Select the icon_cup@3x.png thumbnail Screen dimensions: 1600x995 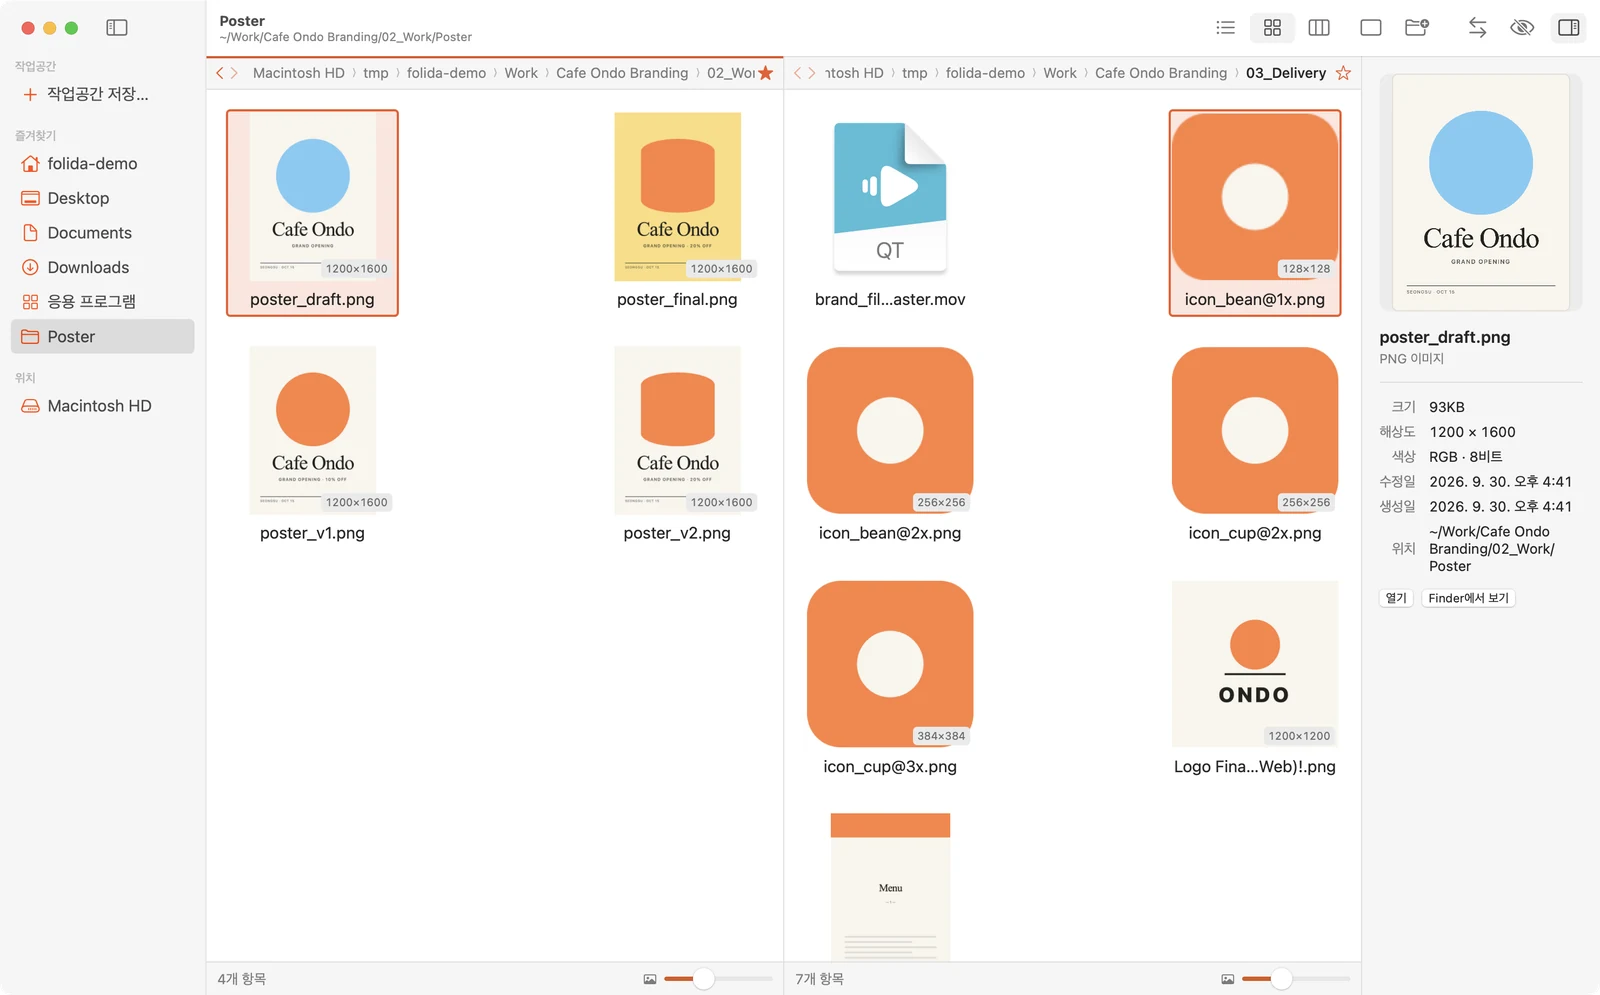coord(890,664)
